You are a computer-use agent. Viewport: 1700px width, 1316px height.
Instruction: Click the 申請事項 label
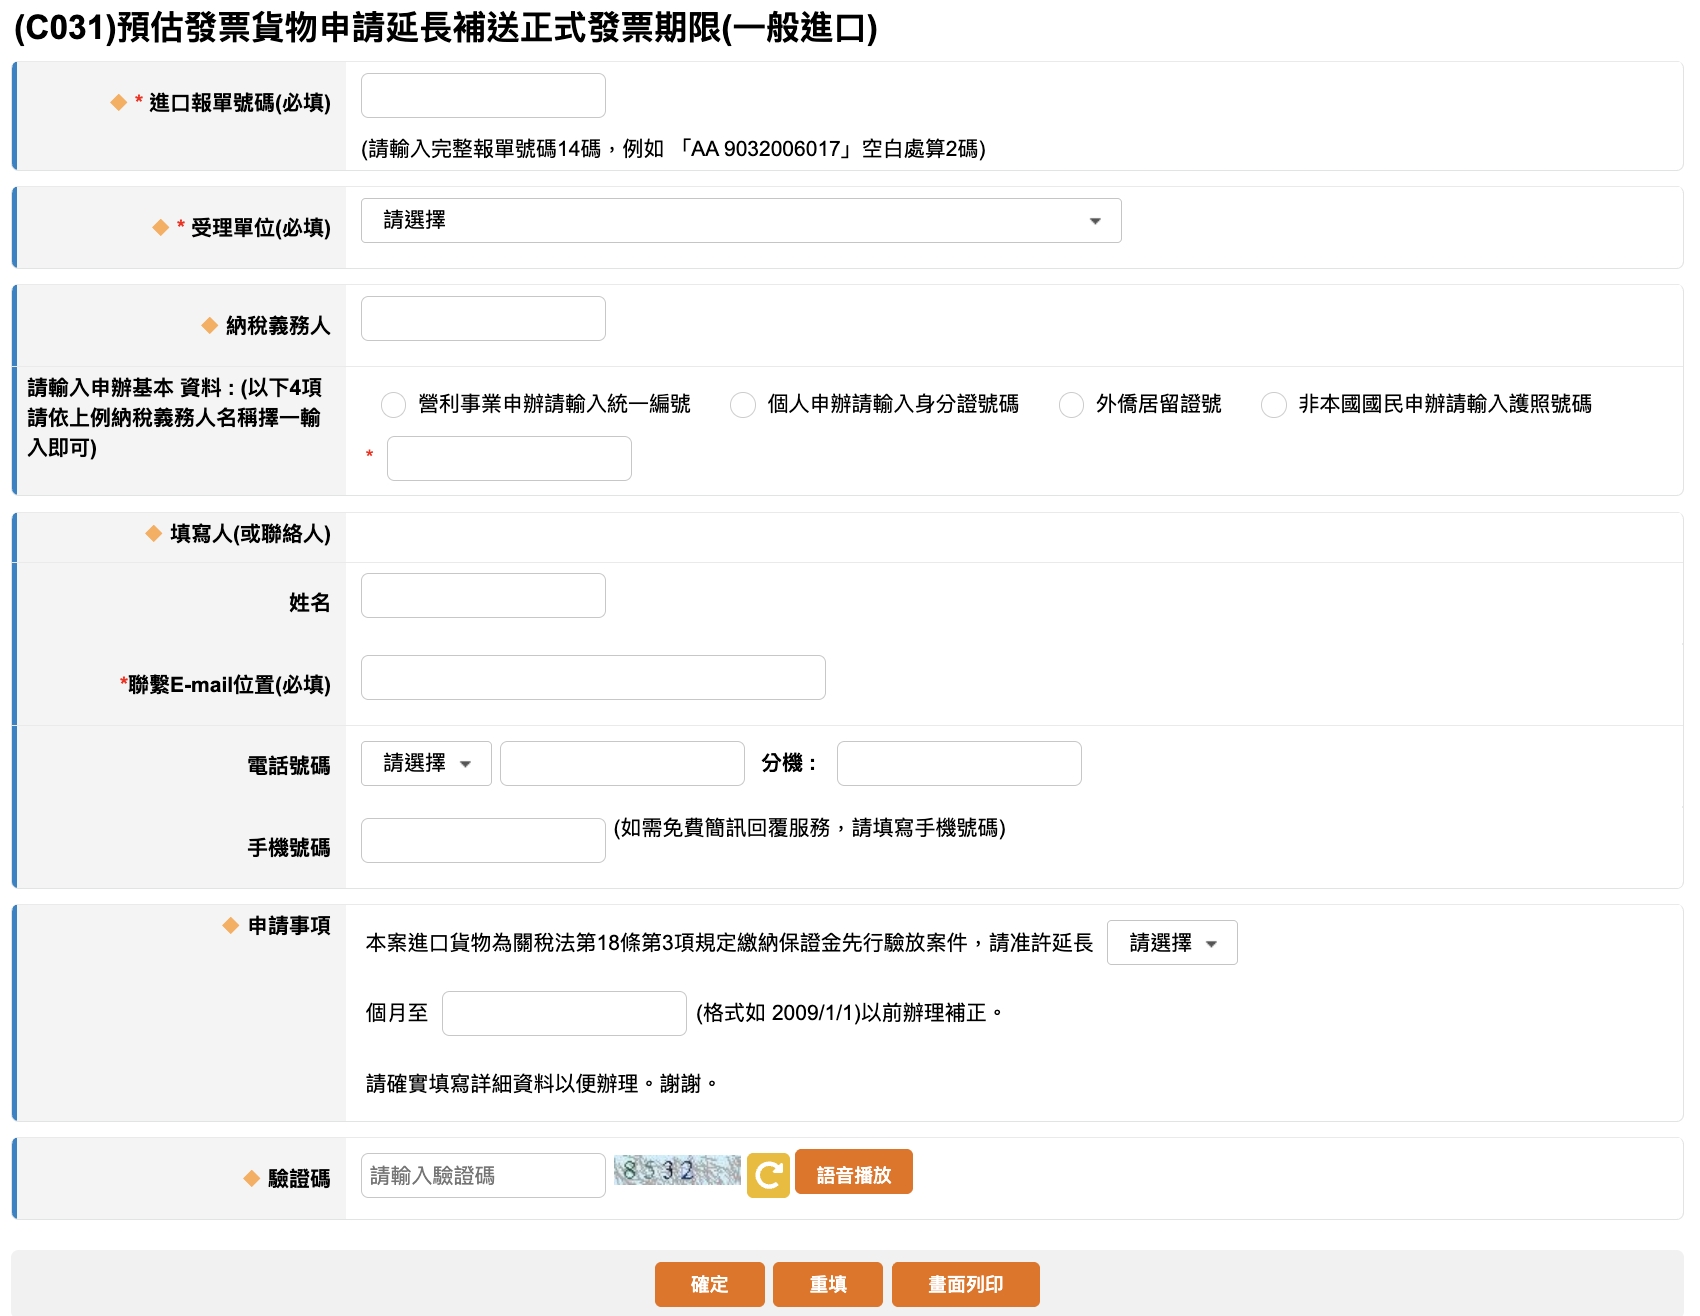pyautogui.click(x=289, y=926)
